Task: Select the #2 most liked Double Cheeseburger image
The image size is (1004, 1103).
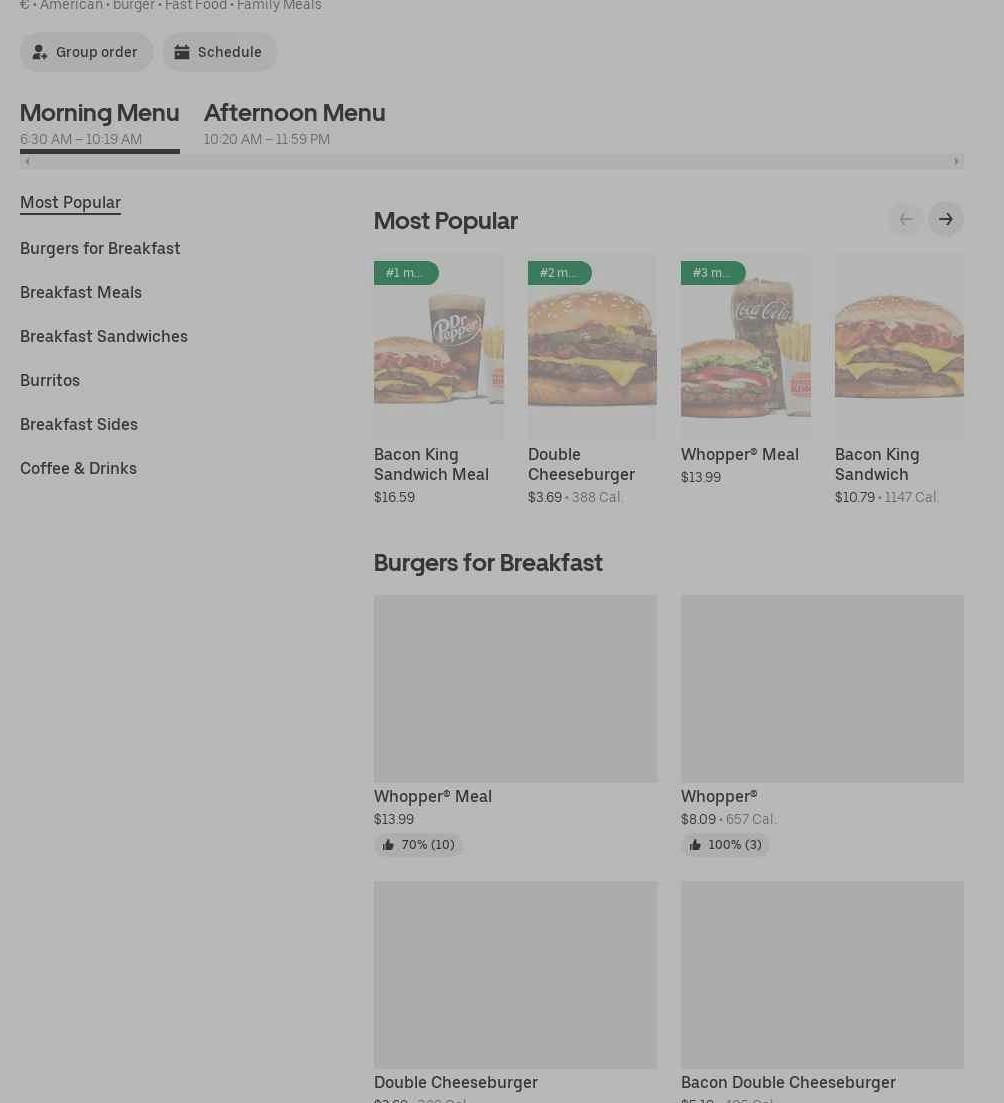Action: tap(592, 347)
